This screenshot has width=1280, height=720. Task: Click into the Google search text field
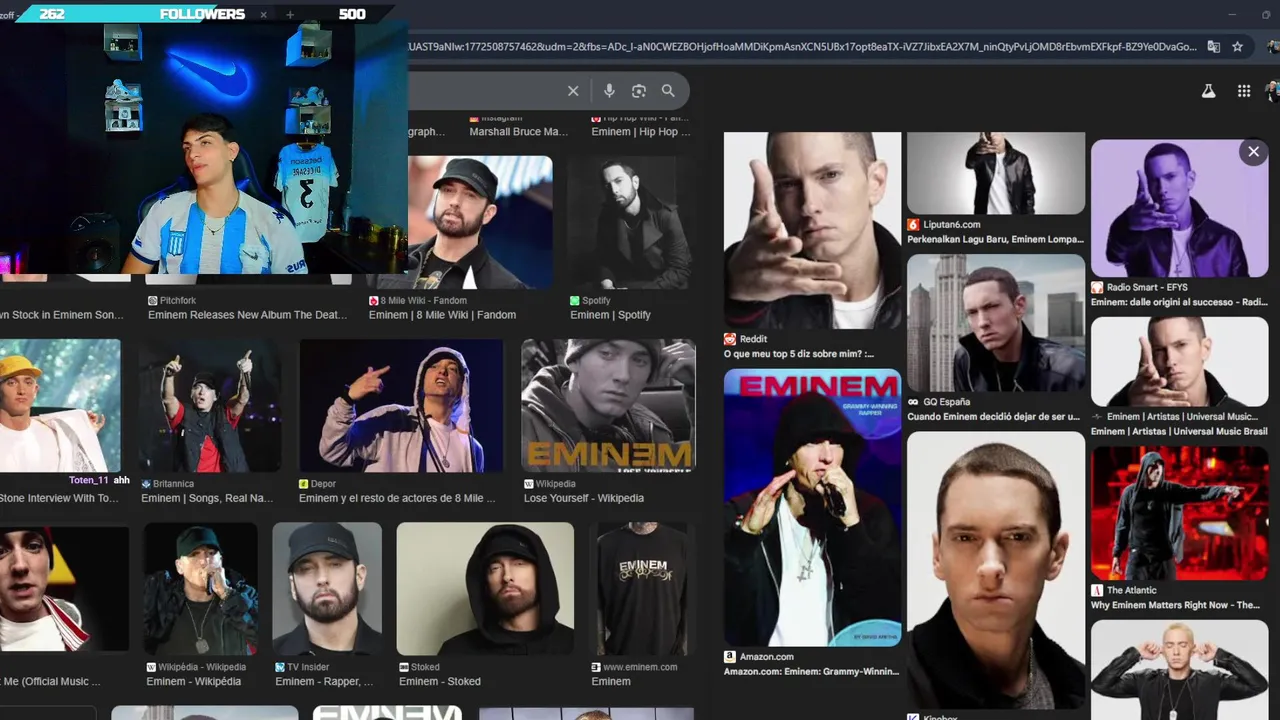(x=483, y=91)
